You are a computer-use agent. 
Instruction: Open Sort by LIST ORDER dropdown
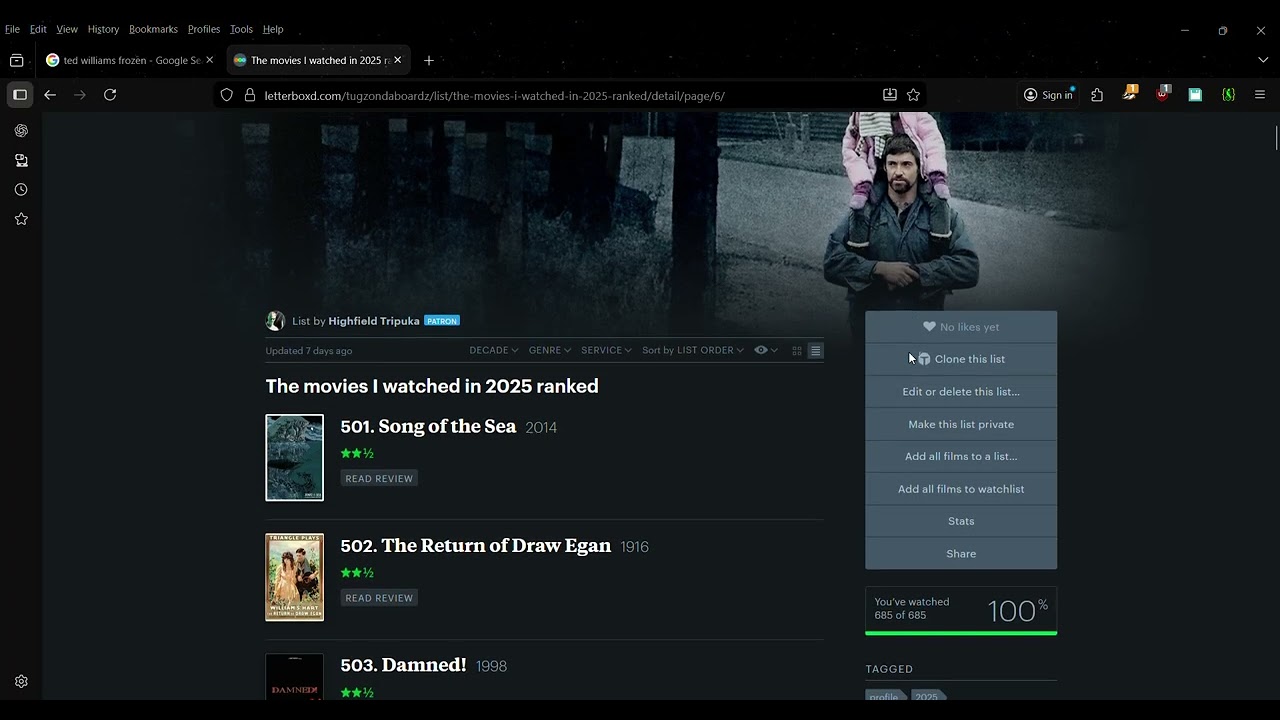(x=693, y=350)
